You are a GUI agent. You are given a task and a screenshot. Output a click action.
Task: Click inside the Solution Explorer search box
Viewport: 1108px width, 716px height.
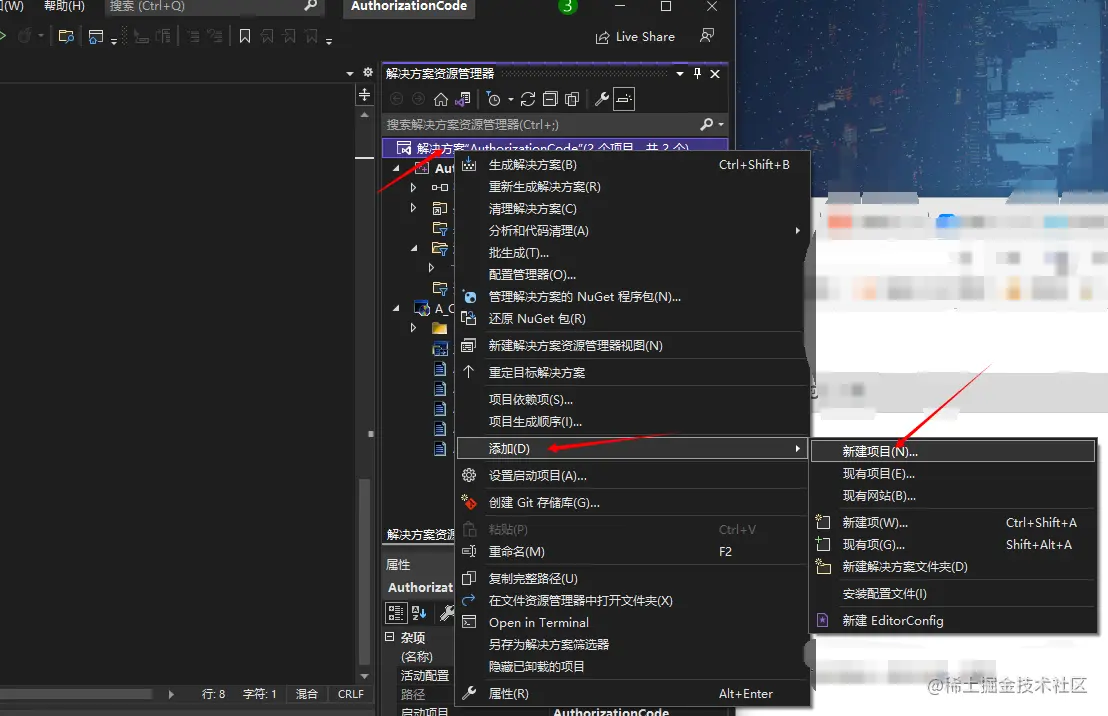pos(530,124)
